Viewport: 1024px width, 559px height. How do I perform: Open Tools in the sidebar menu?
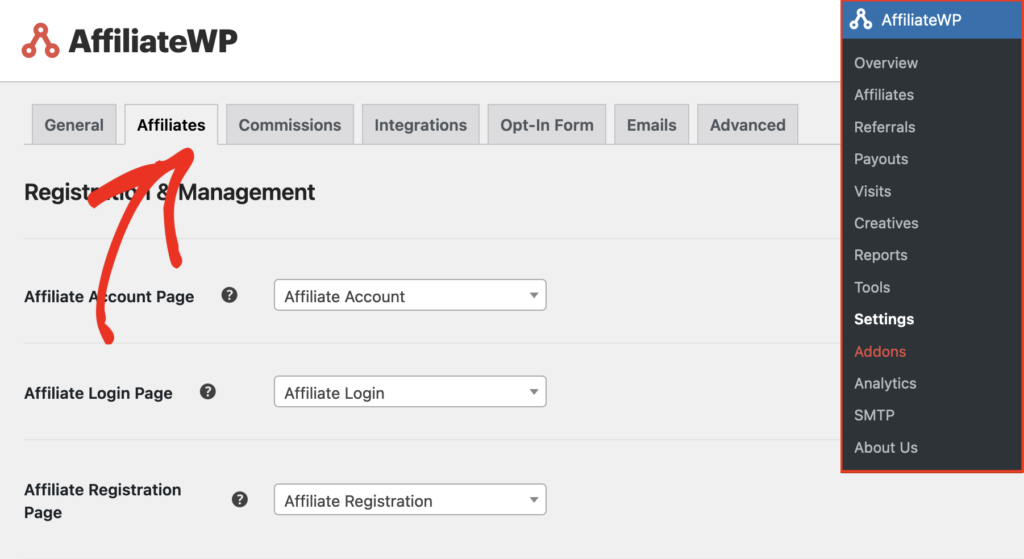(x=872, y=287)
